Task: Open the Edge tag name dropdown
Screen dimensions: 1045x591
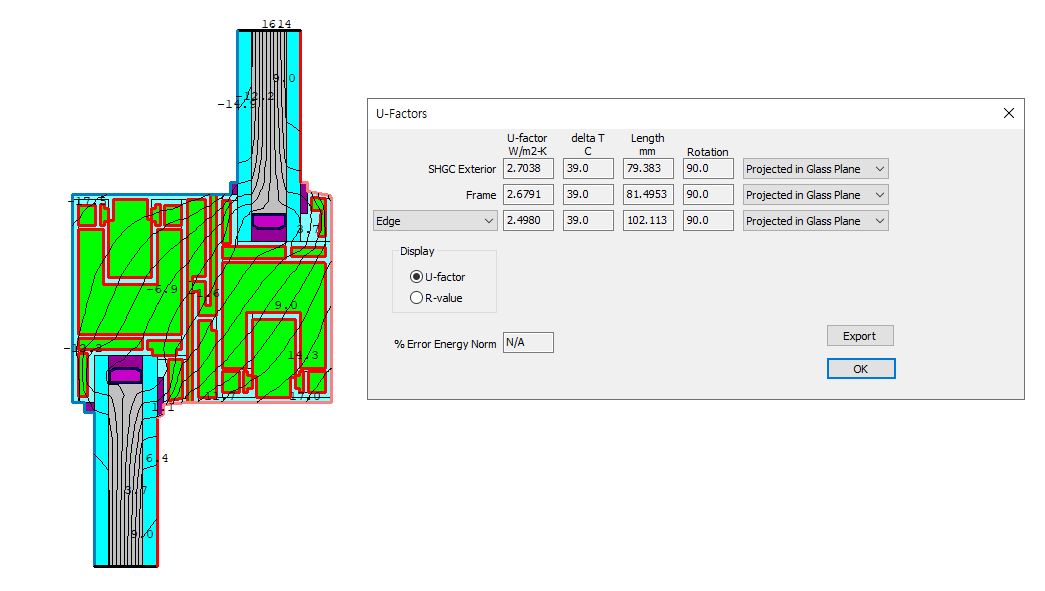Action: point(434,221)
